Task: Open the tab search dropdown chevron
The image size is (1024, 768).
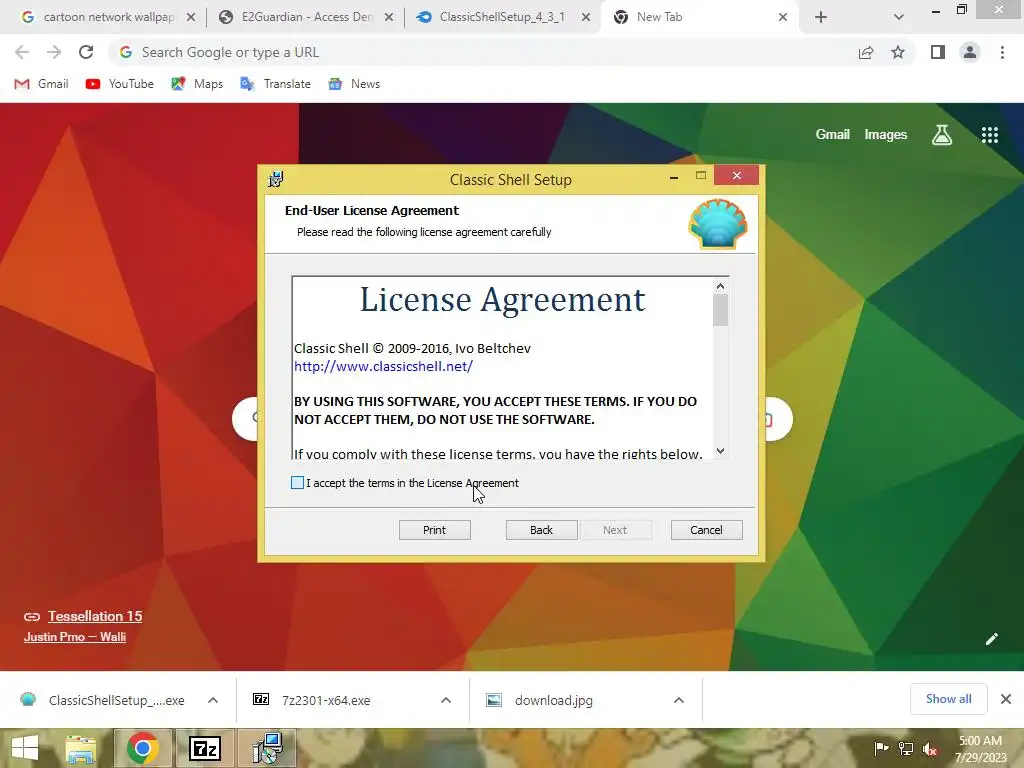Action: 899,18
